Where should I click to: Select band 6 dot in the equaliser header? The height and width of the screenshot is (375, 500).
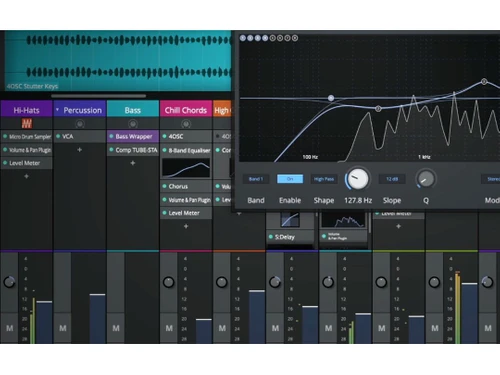coord(280,38)
